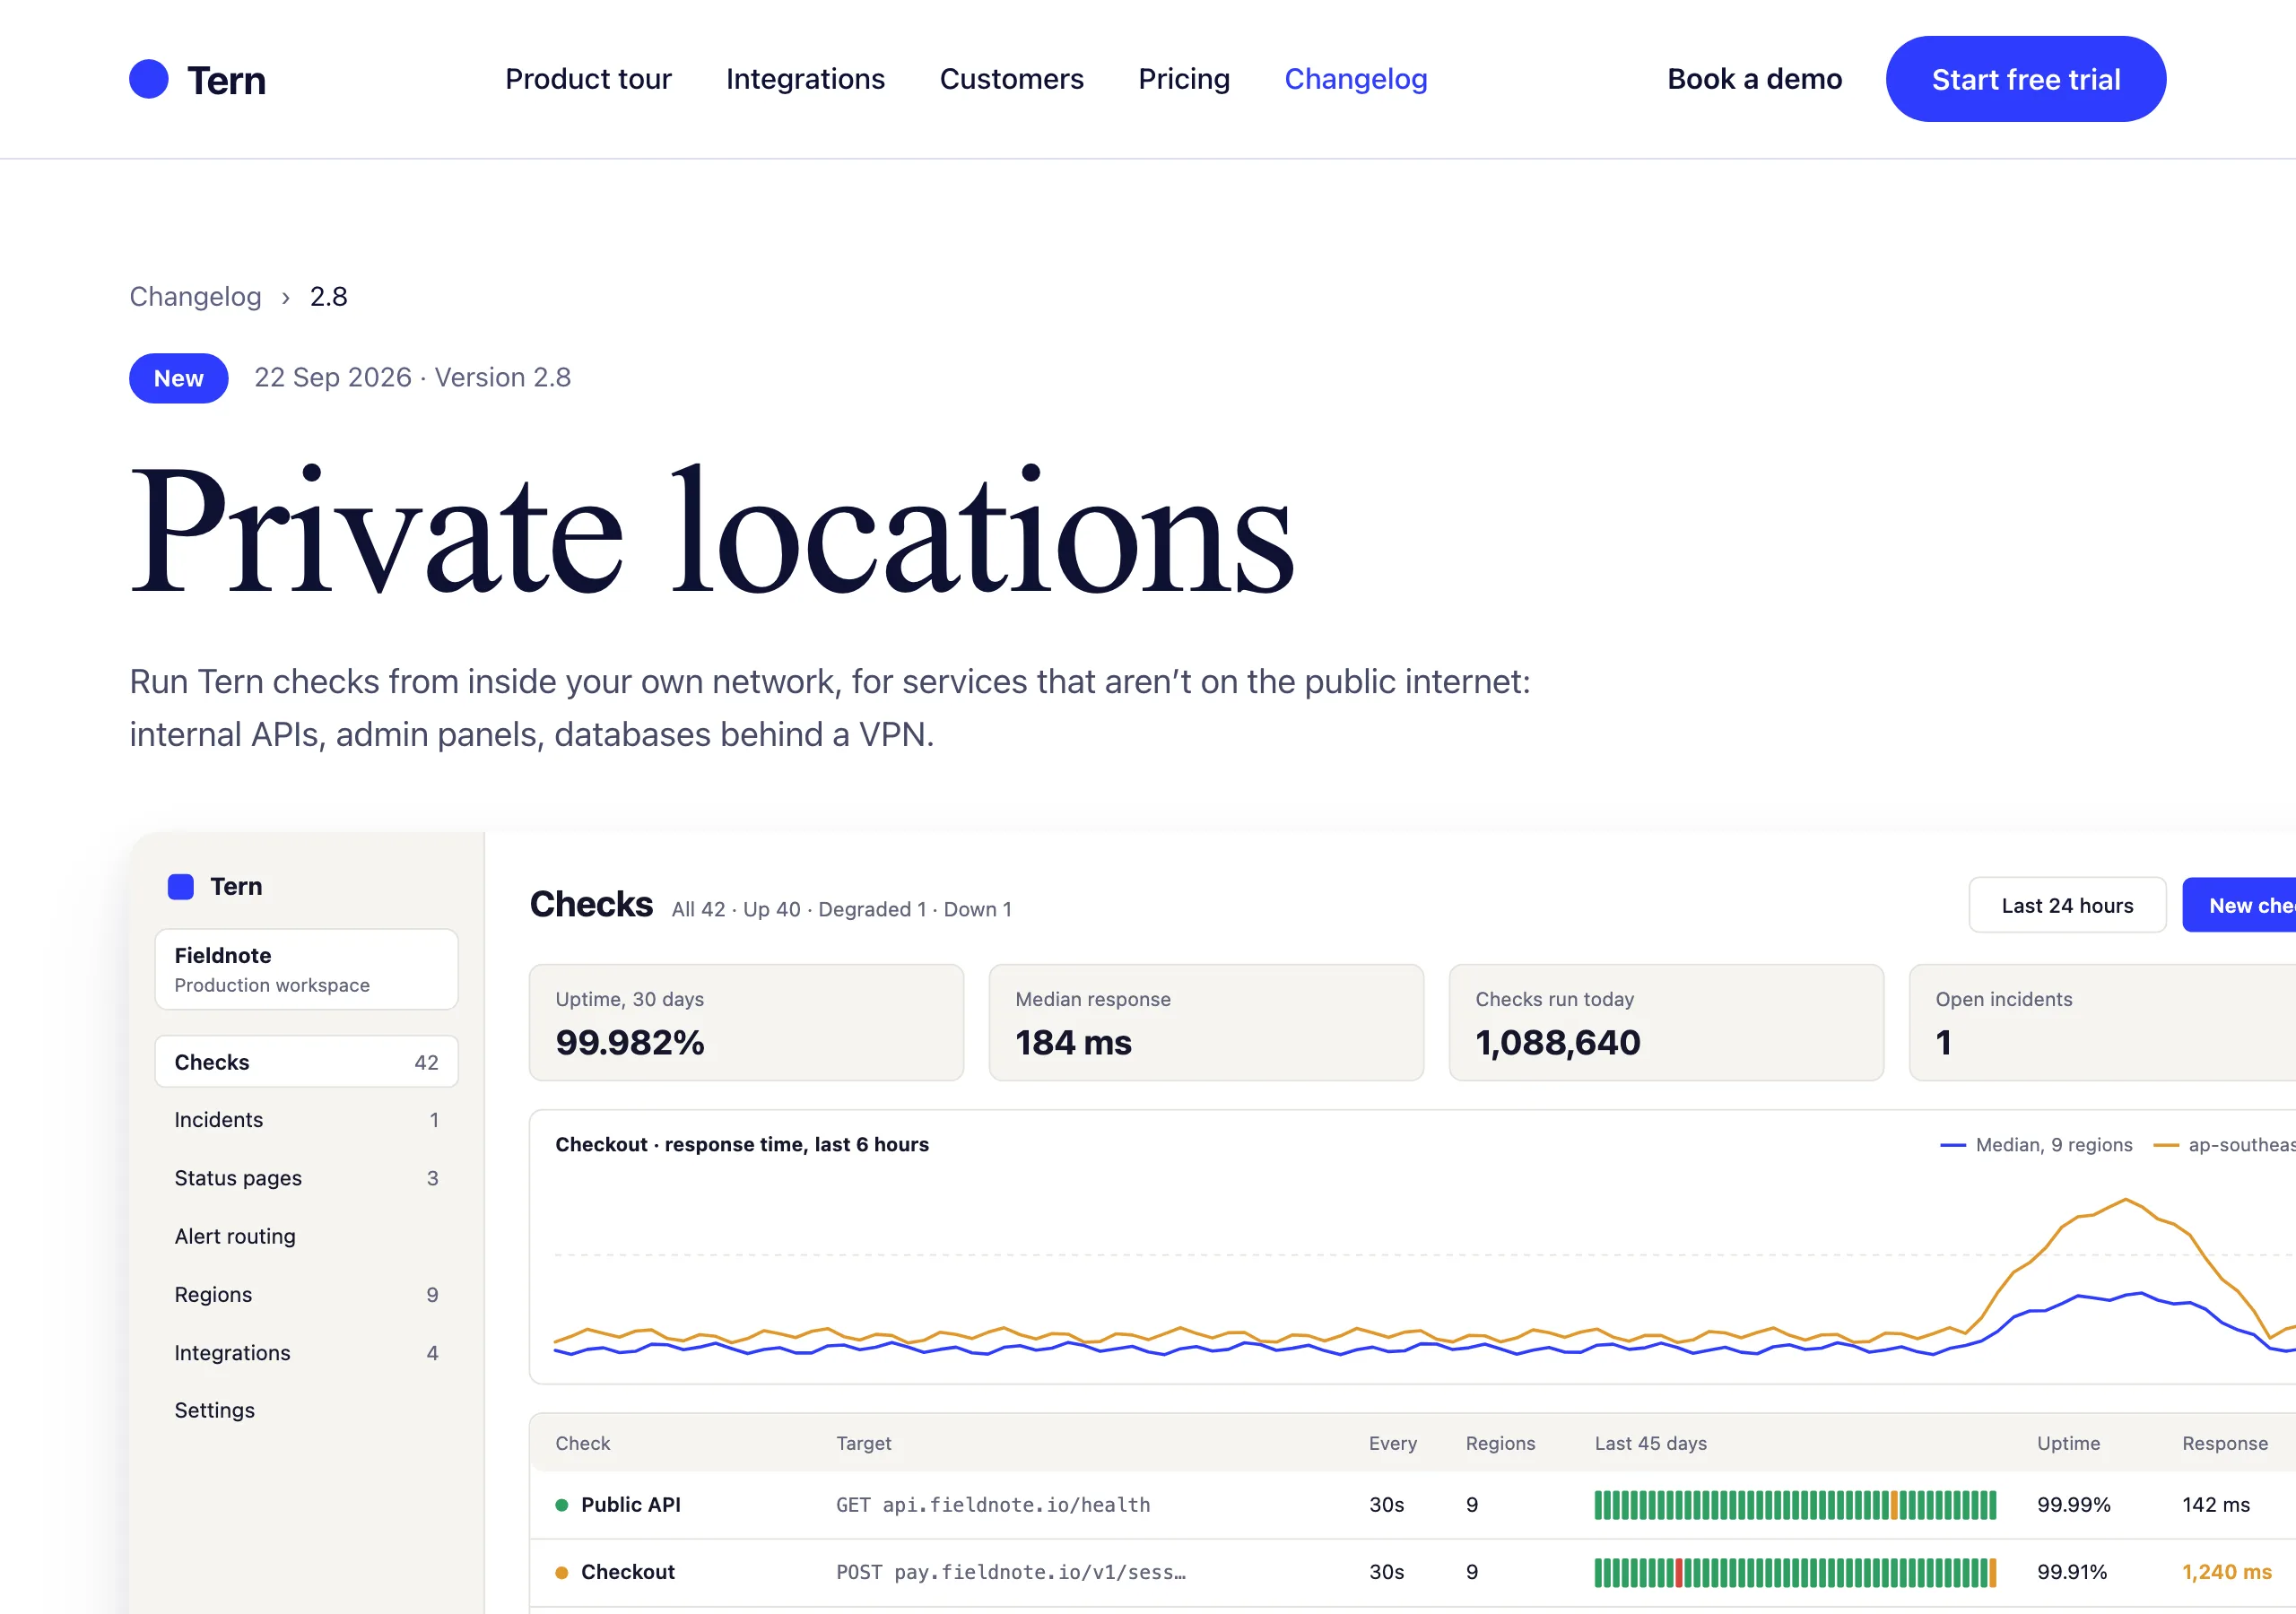Click the Every column header
Screen dimensions: 2296x1614
tap(1392, 1443)
